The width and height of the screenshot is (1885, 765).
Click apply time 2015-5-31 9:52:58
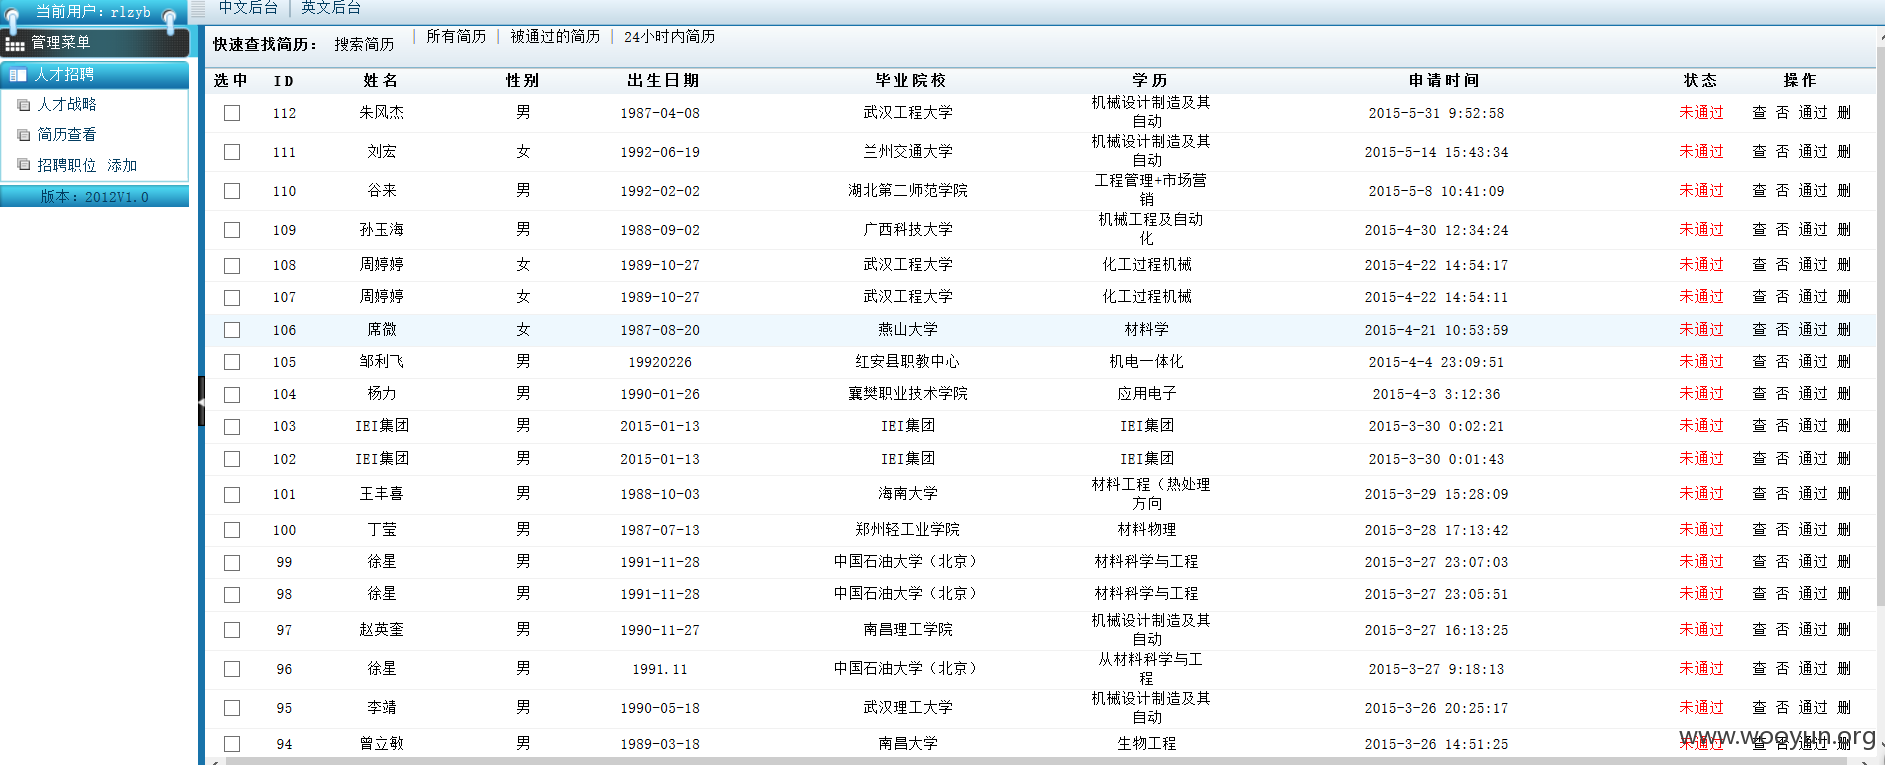coord(1436,113)
